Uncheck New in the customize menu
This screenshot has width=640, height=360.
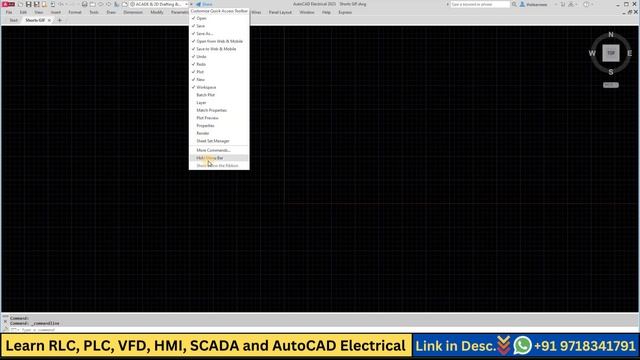coord(219,80)
